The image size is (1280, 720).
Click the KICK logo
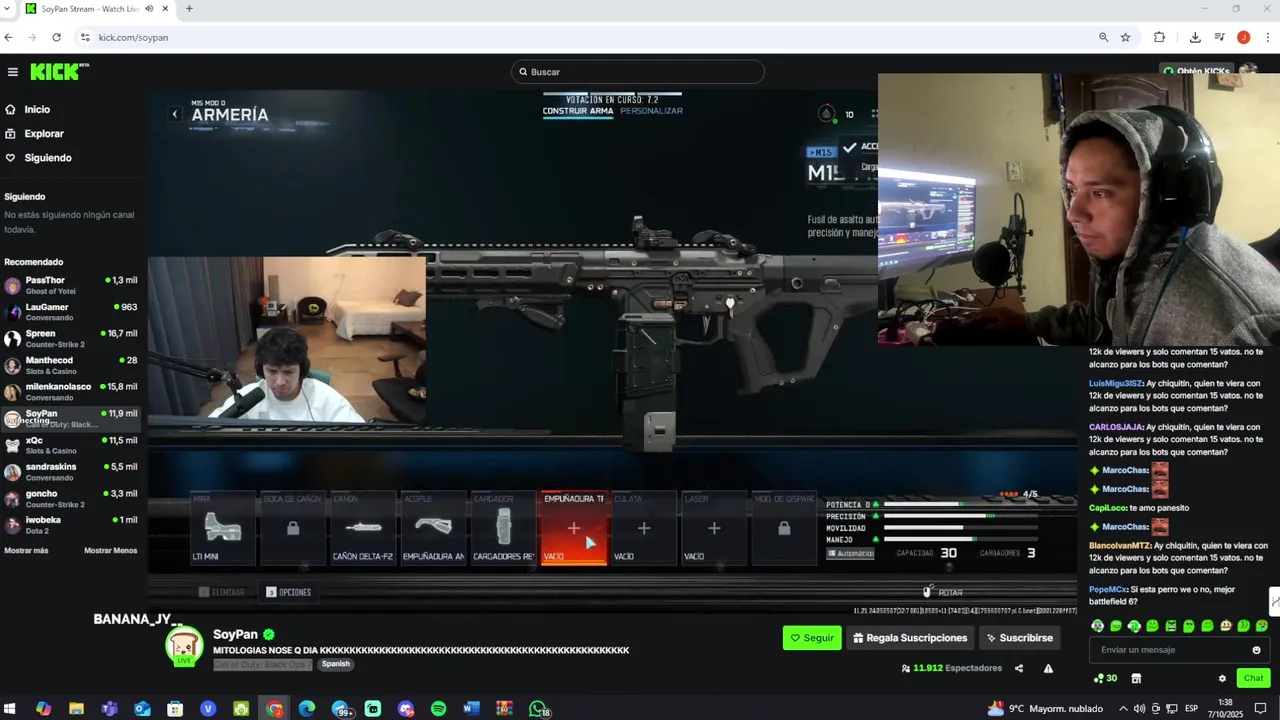point(59,72)
